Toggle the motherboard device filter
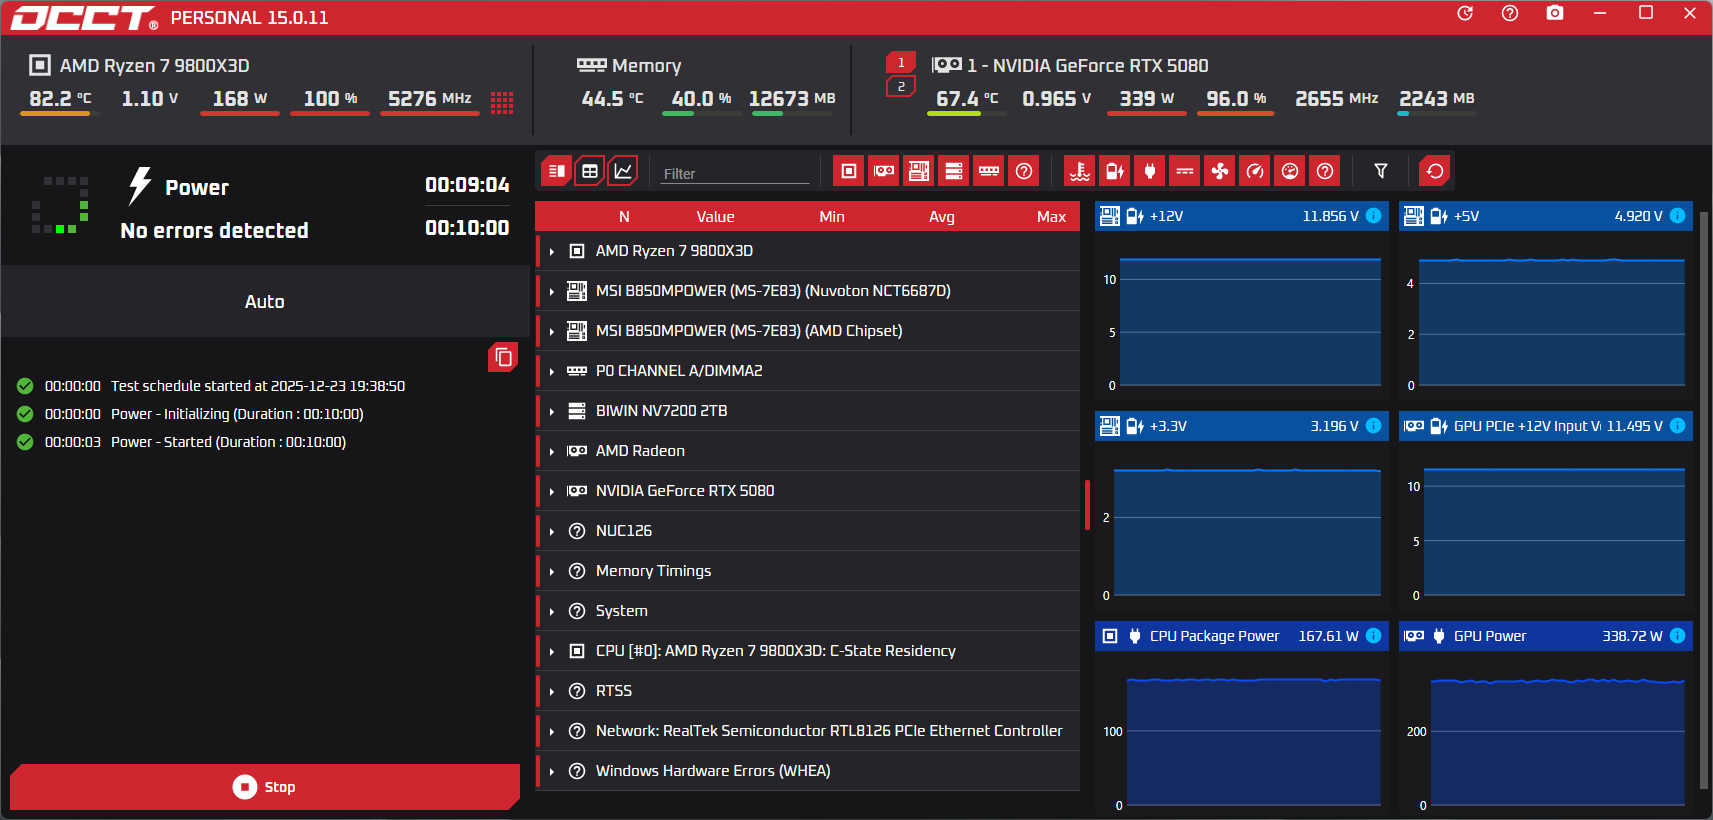1713x820 pixels. [x=919, y=171]
